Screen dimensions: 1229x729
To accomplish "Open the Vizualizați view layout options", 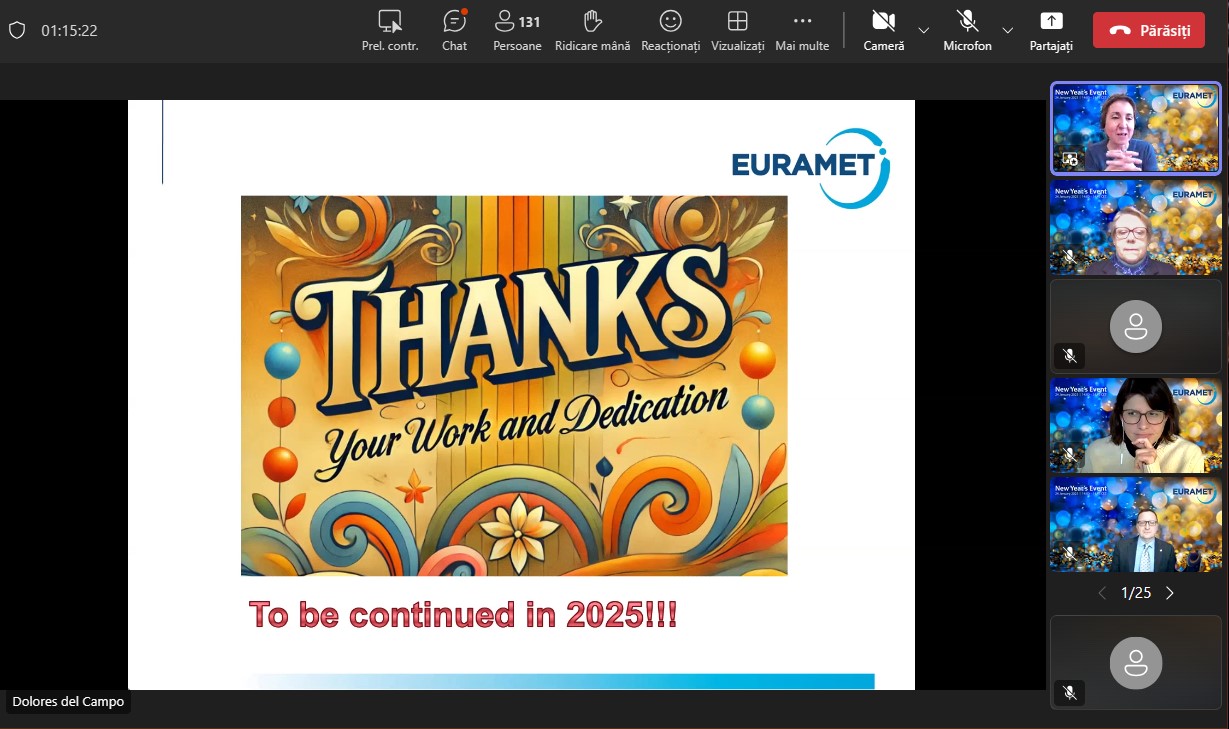I will click(737, 30).
